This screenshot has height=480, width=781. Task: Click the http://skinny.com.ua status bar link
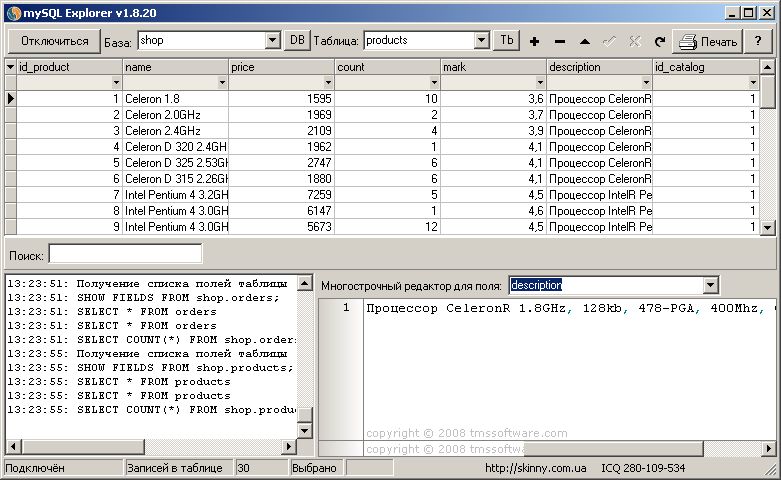pyautogui.click(x=535, y=468)
